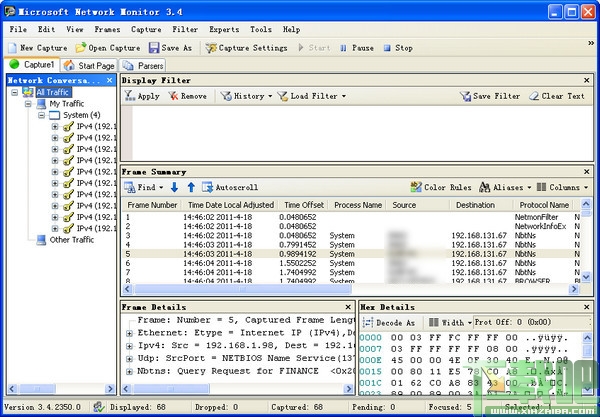Click Frame Summary vertical scroll down arrow
The width and height of the screenshot is (600, 417).
click(x=586, y=277)
